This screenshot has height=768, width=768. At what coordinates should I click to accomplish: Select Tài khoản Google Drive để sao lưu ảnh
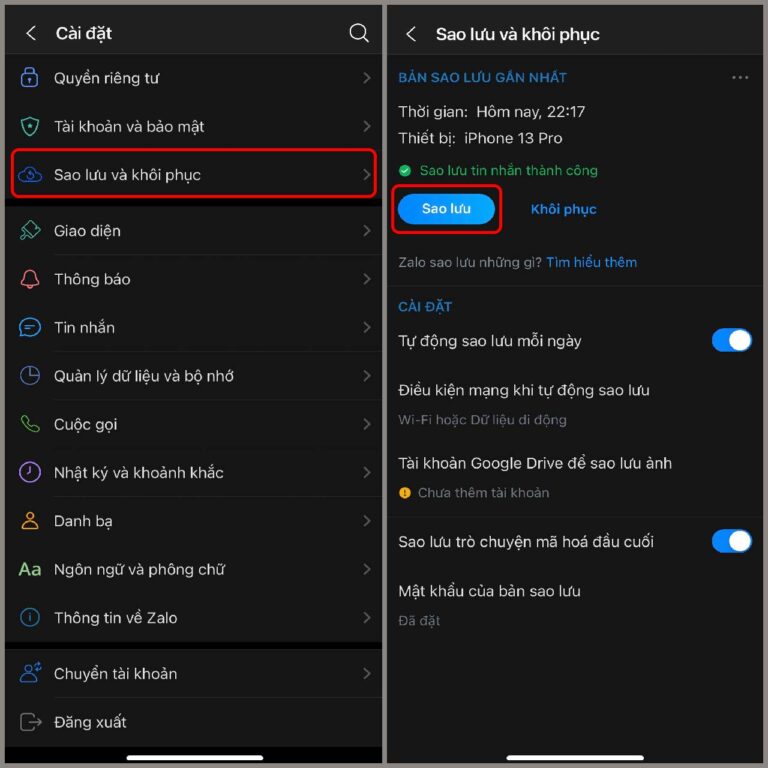point(576,477)
